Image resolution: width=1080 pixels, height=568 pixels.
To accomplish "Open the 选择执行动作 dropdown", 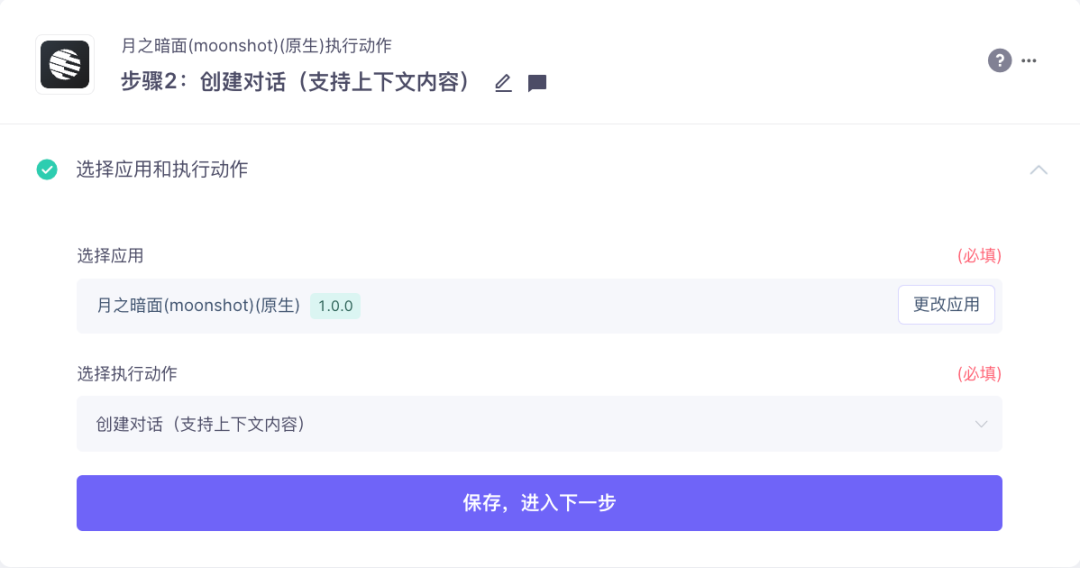I will point(539,424).
